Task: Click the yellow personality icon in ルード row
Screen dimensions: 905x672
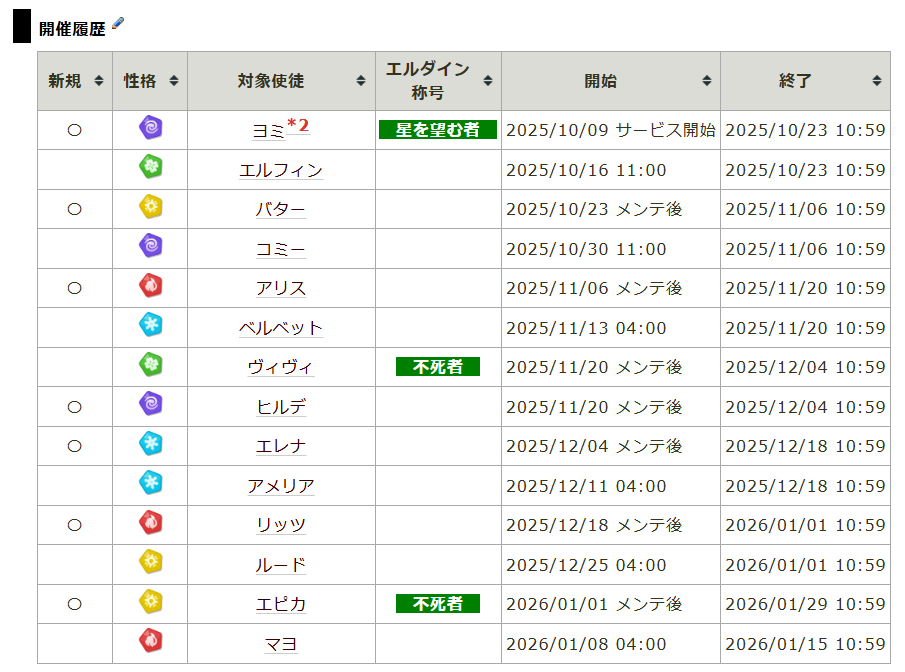Action: click(150, 563)
